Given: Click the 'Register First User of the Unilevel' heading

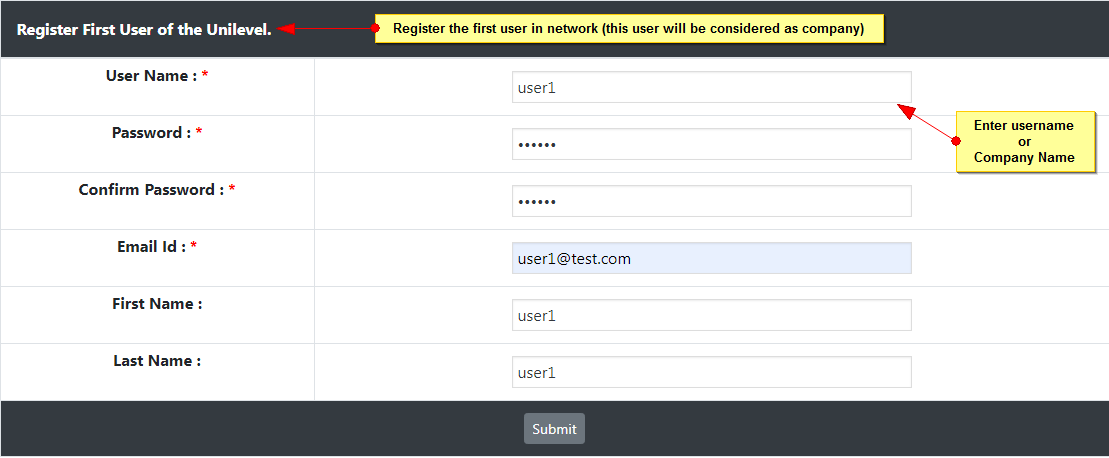Looking at the screenshot, I should point(144,29).
